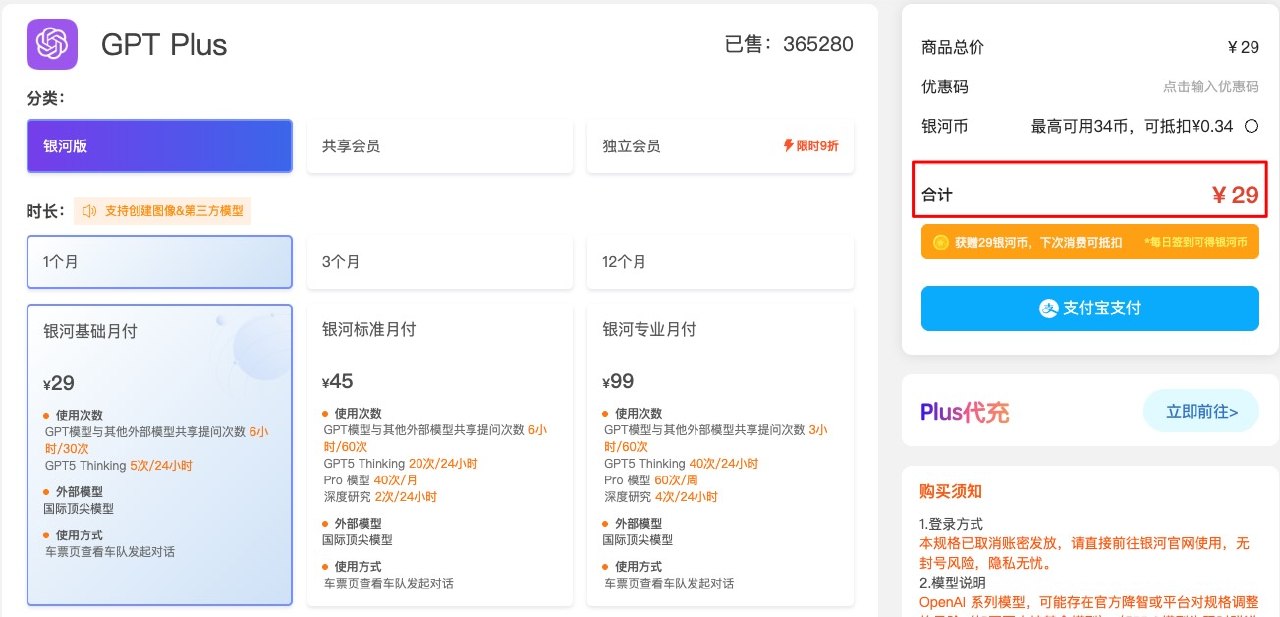Select the 银河专业月付 plan card

pyautogui.click(x=720, y=455)
